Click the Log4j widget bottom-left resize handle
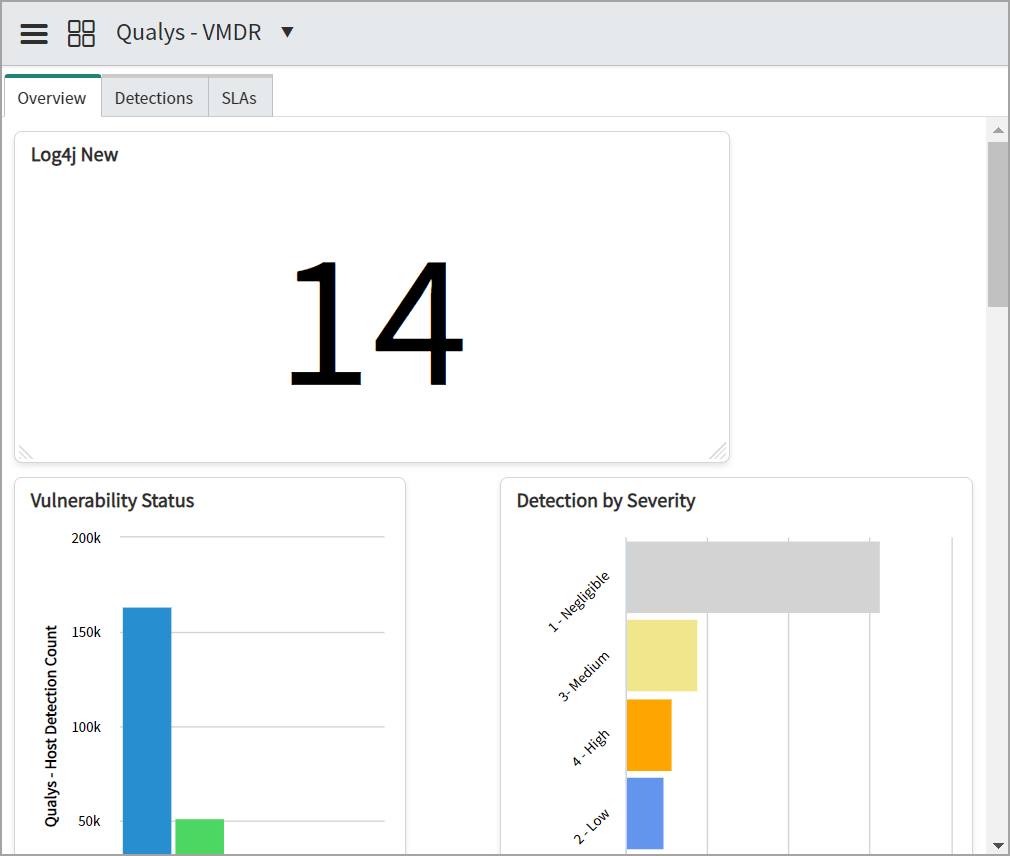 (x=25, y=452)
